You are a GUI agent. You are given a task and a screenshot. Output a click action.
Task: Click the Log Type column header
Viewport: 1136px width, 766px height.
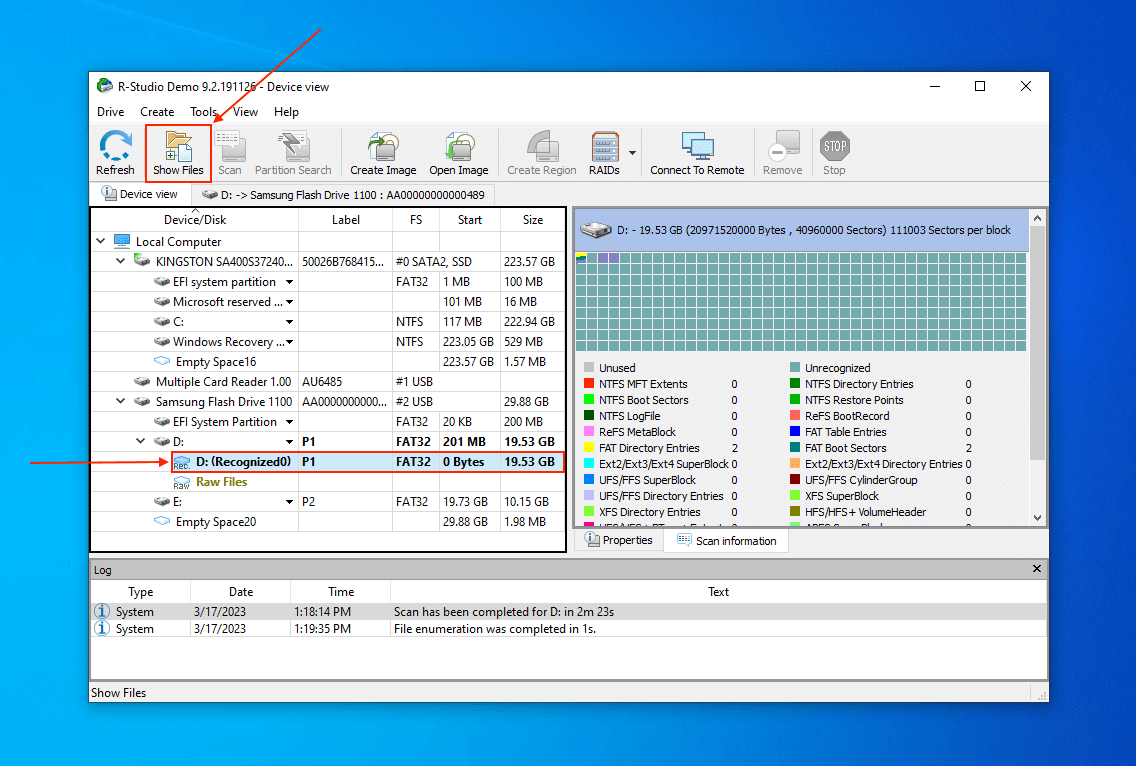coord(141,591)
